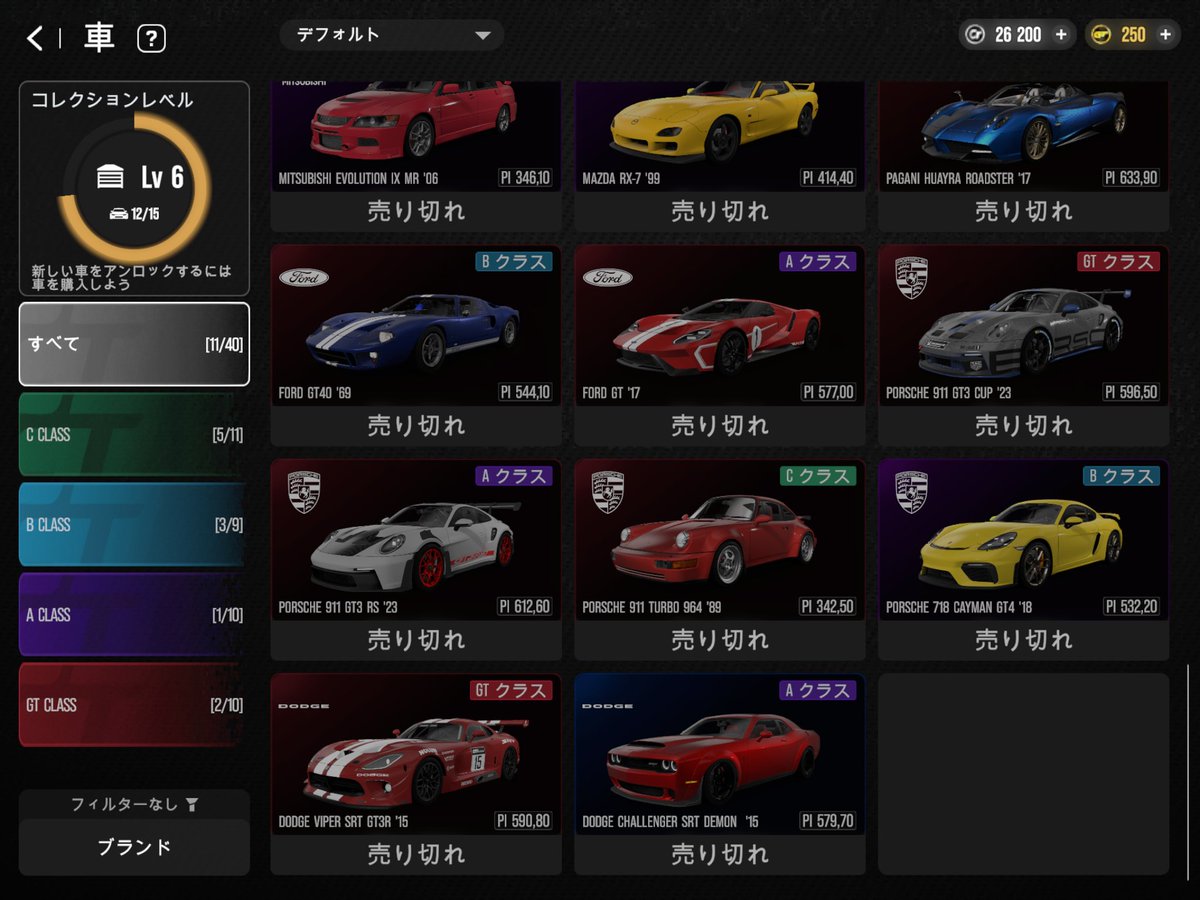Select the blue Ford GT40 '69 car image

[413, 332]
